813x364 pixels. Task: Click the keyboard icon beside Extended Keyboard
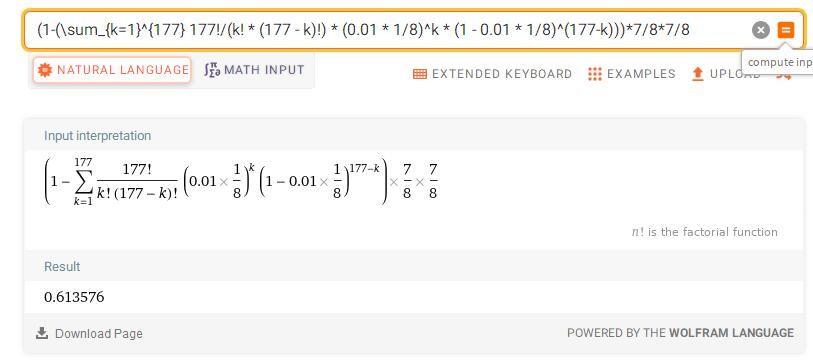420,74
